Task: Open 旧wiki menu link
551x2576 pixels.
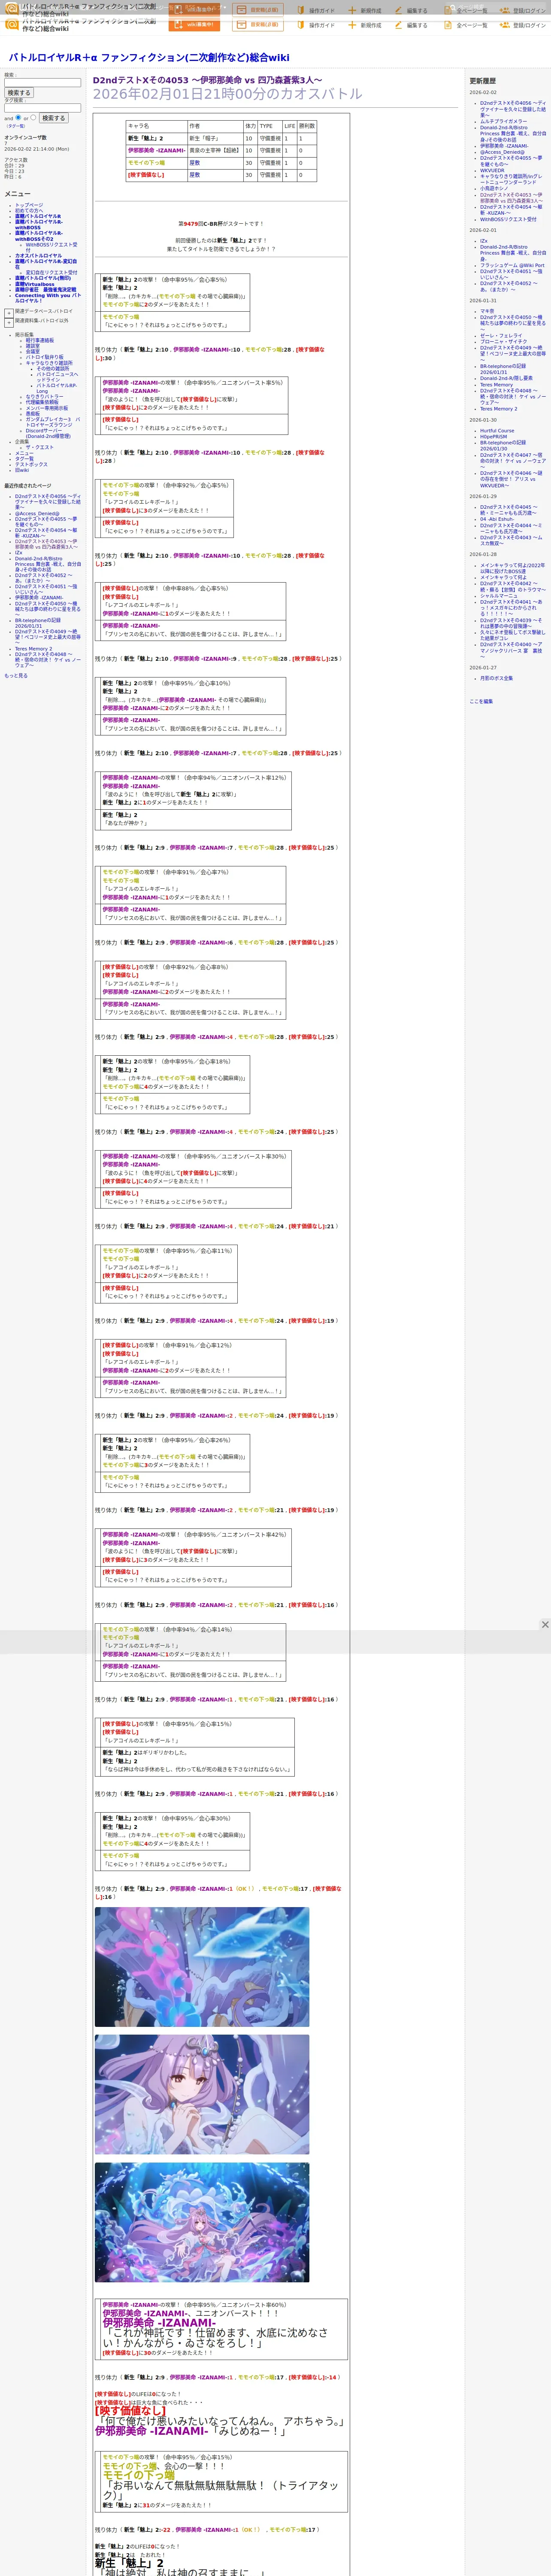Action: click(x=22, y=470)
